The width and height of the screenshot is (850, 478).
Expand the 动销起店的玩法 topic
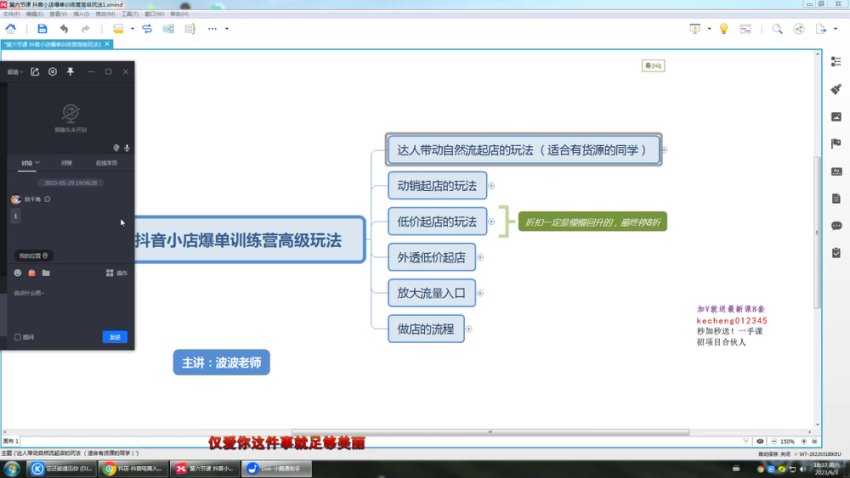click(x=491, y=185)
